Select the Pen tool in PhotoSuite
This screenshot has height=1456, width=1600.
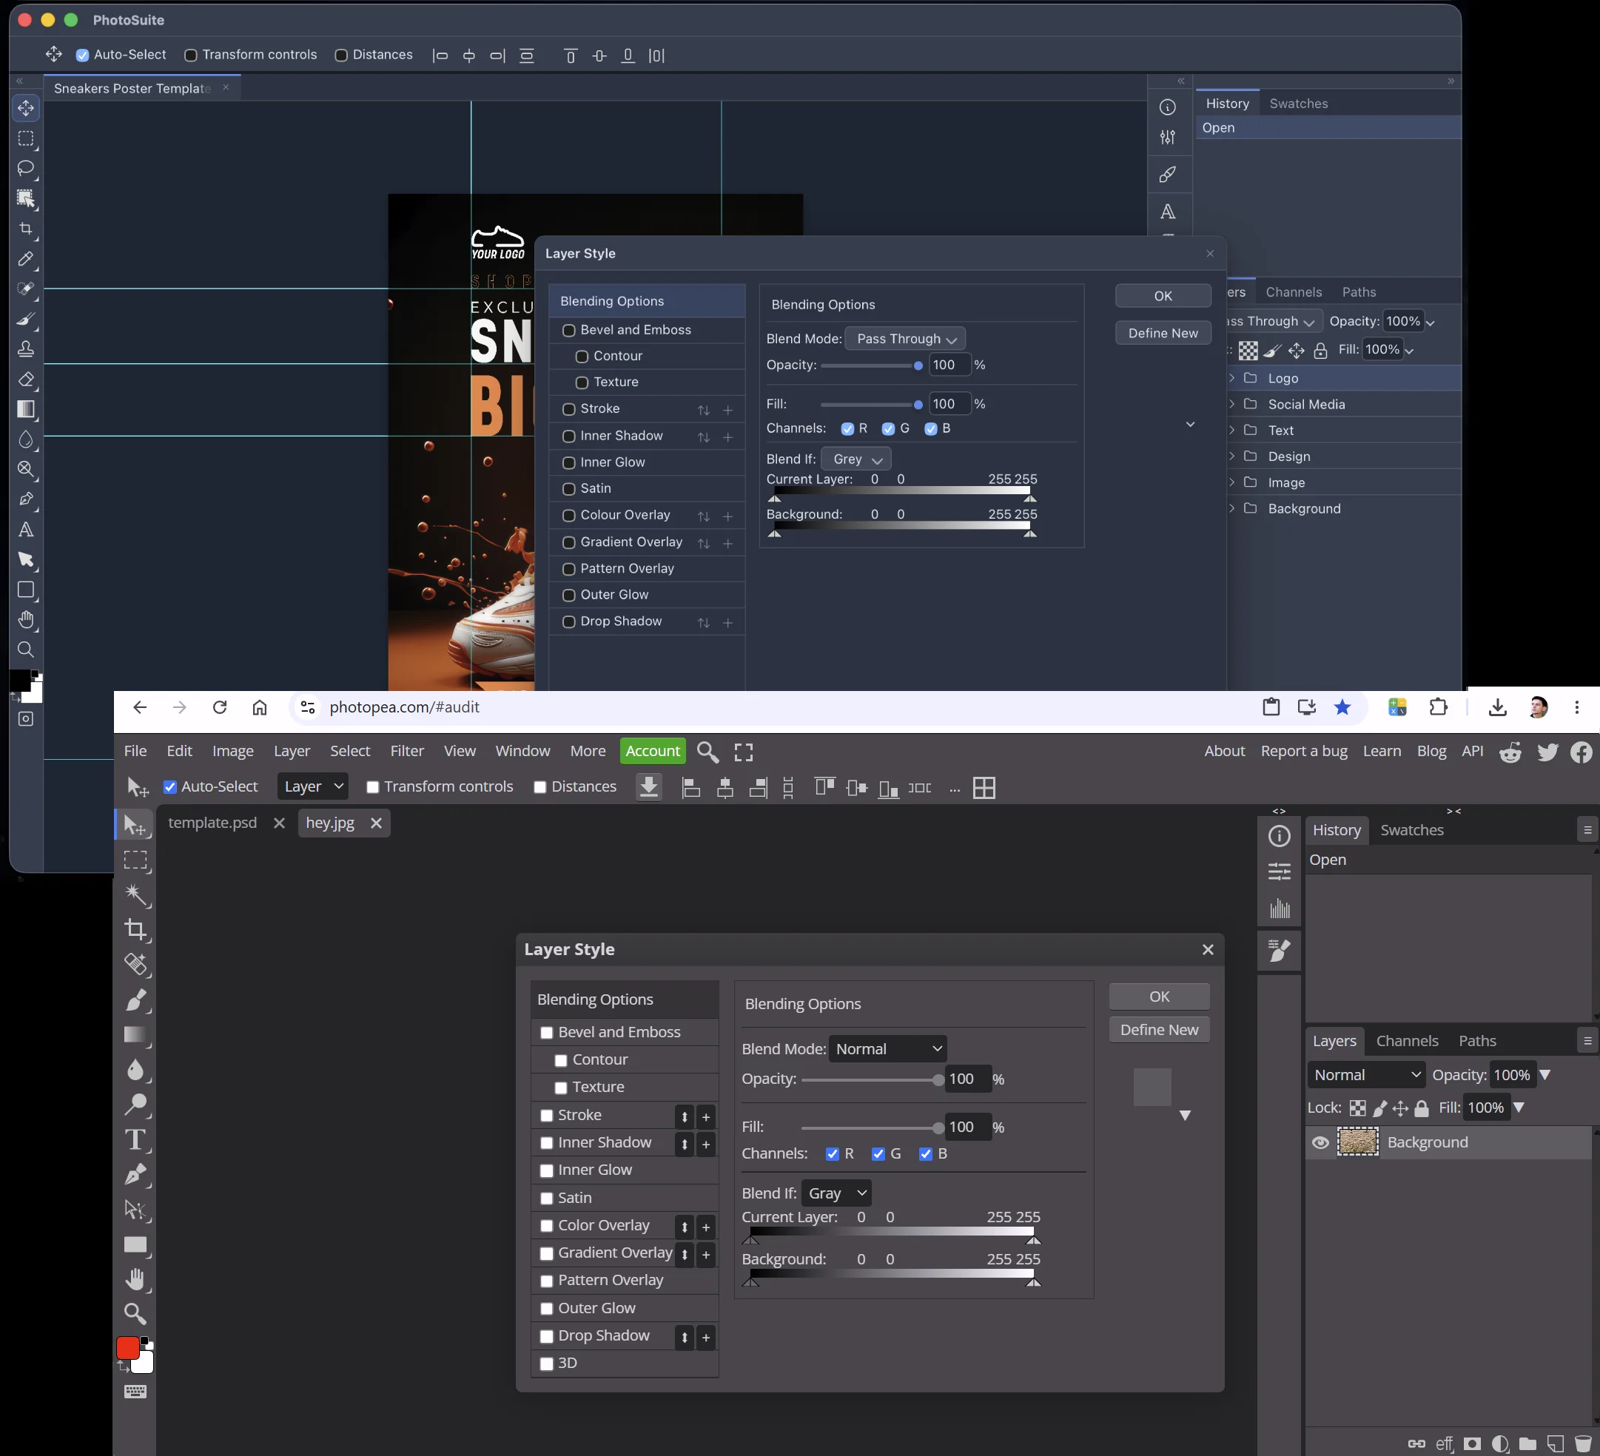pos(26,499)
